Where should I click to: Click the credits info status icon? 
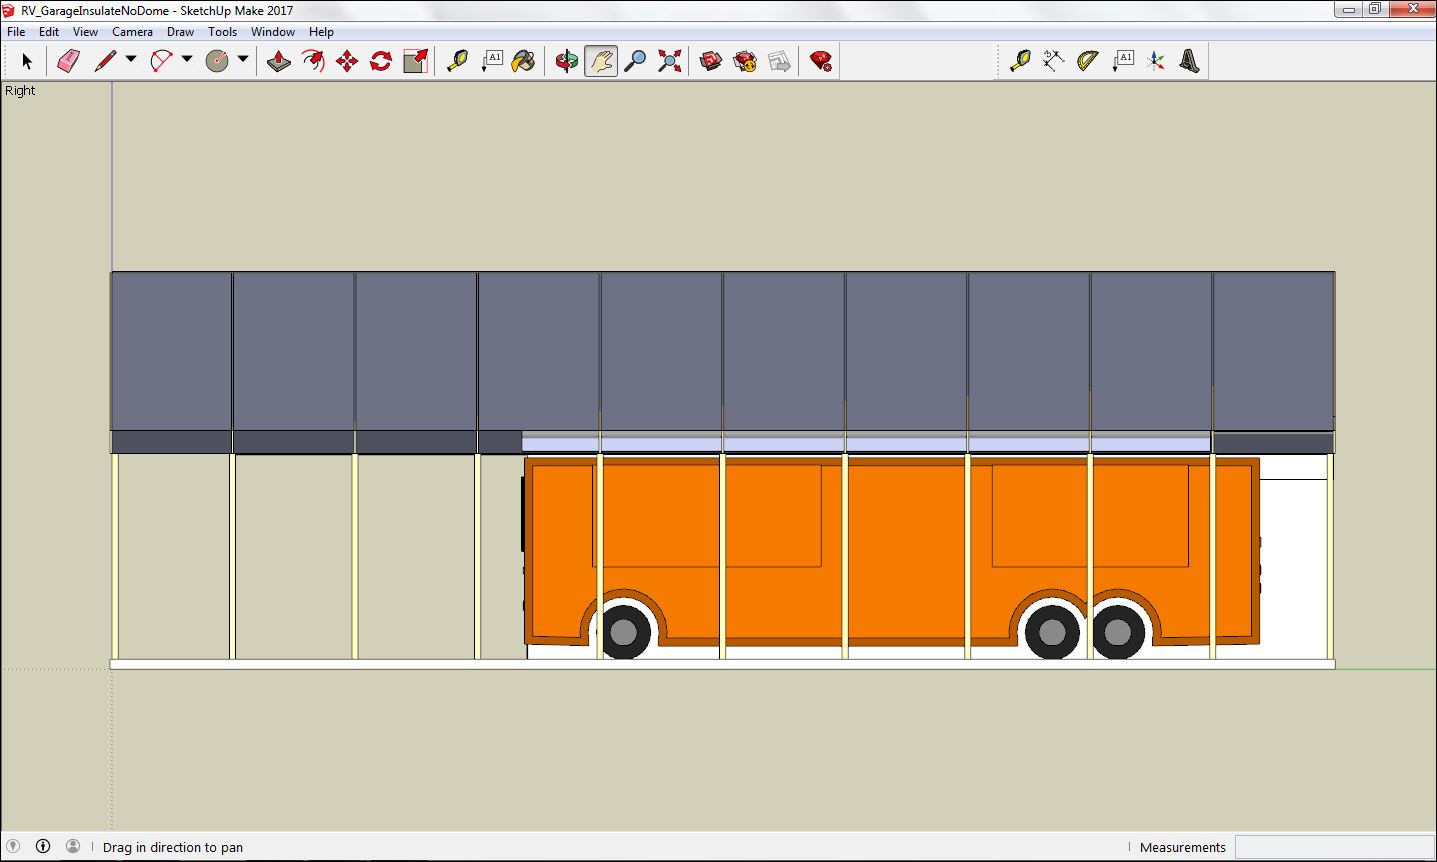(x=43, y=846)
